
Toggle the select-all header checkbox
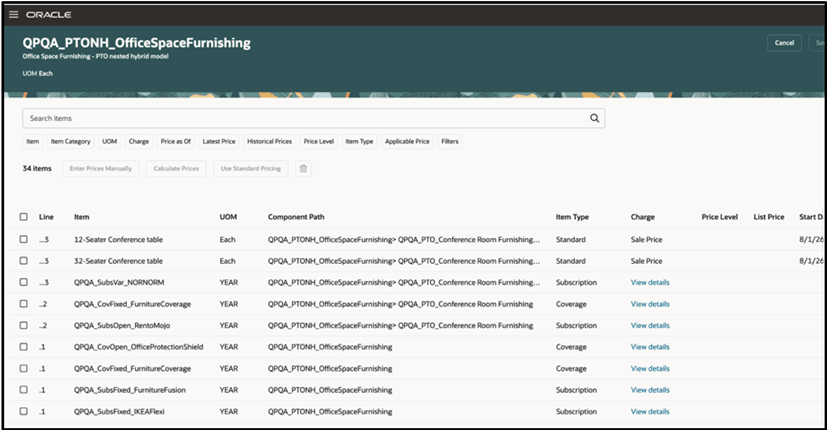(24, 217)
